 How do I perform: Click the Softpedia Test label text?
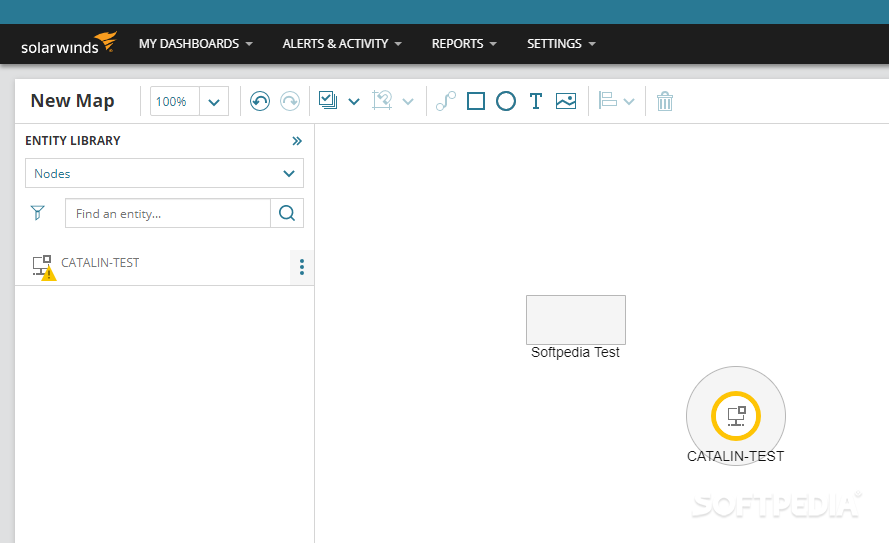(575, 353)
